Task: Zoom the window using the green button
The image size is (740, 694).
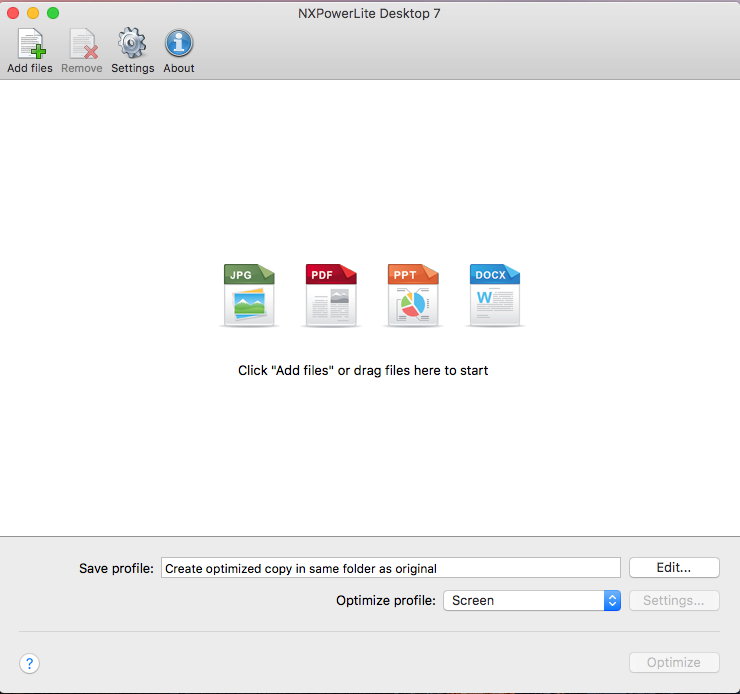Action: click(53, 13)
